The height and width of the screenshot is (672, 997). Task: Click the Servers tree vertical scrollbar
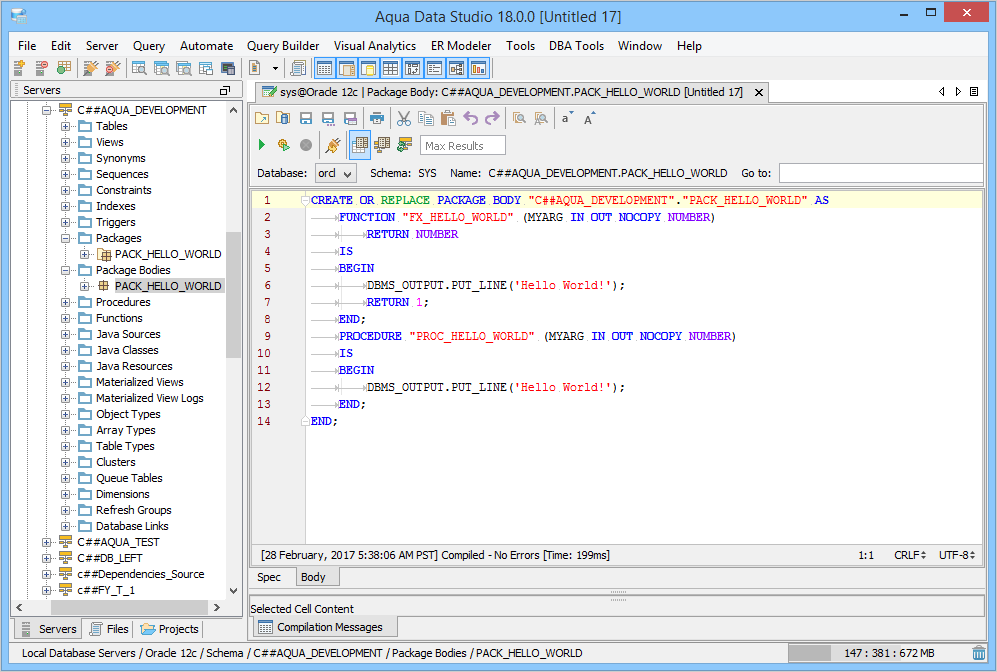point(233,294)
